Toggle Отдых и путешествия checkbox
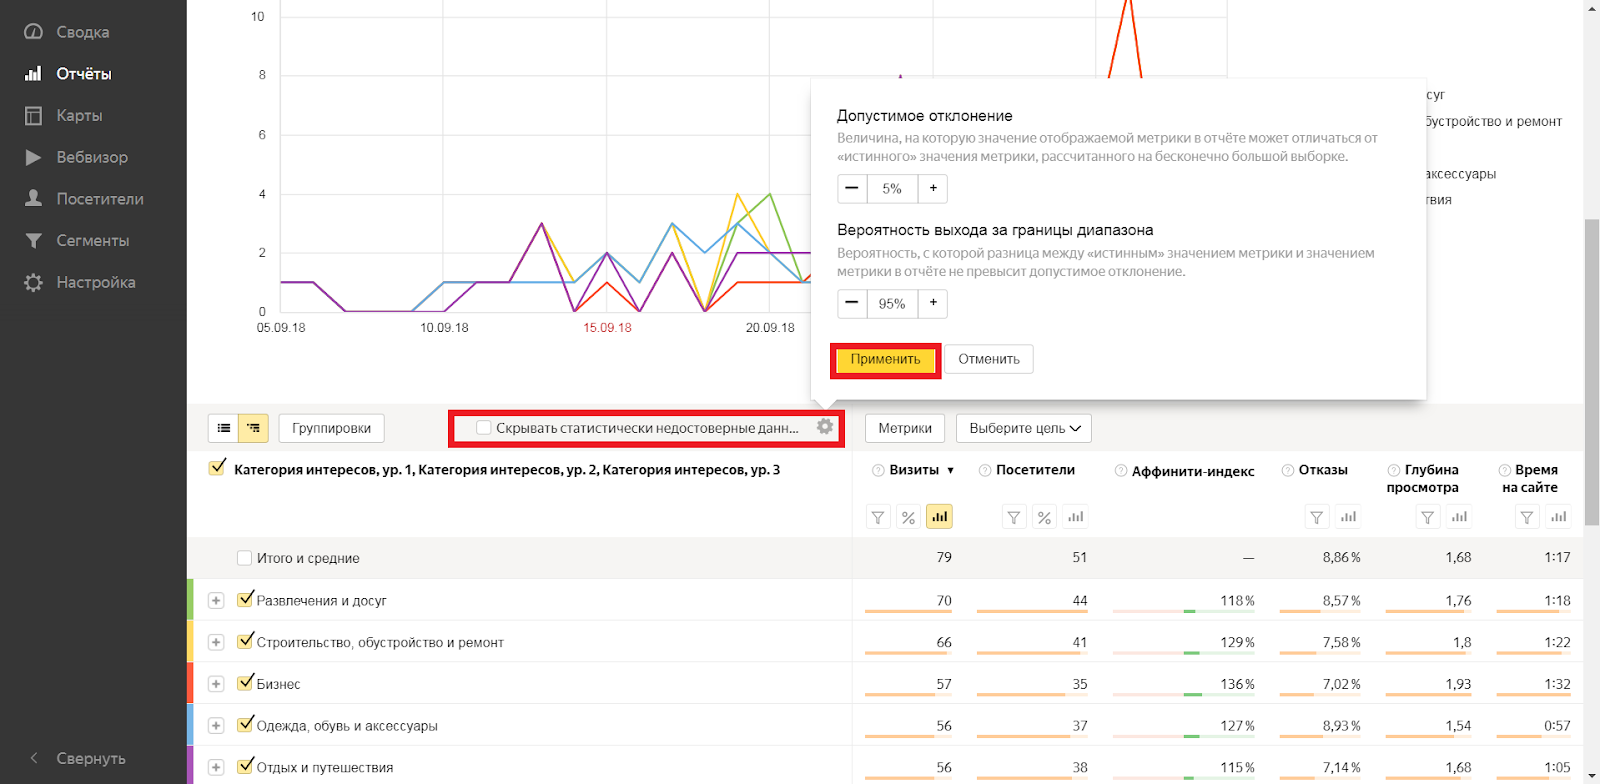The width and height of the screenshot is (1600, 784). coord(245,767)
